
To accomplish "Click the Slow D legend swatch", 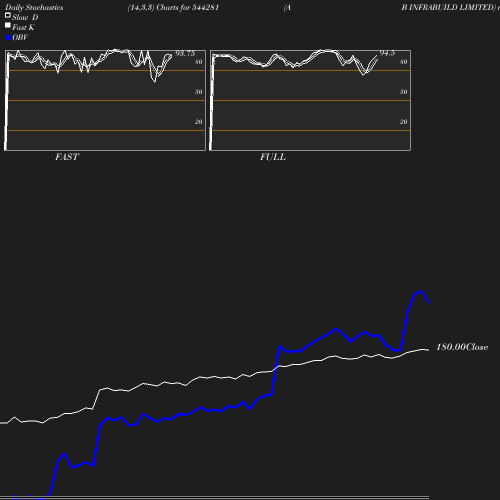I will pos(8,15).
